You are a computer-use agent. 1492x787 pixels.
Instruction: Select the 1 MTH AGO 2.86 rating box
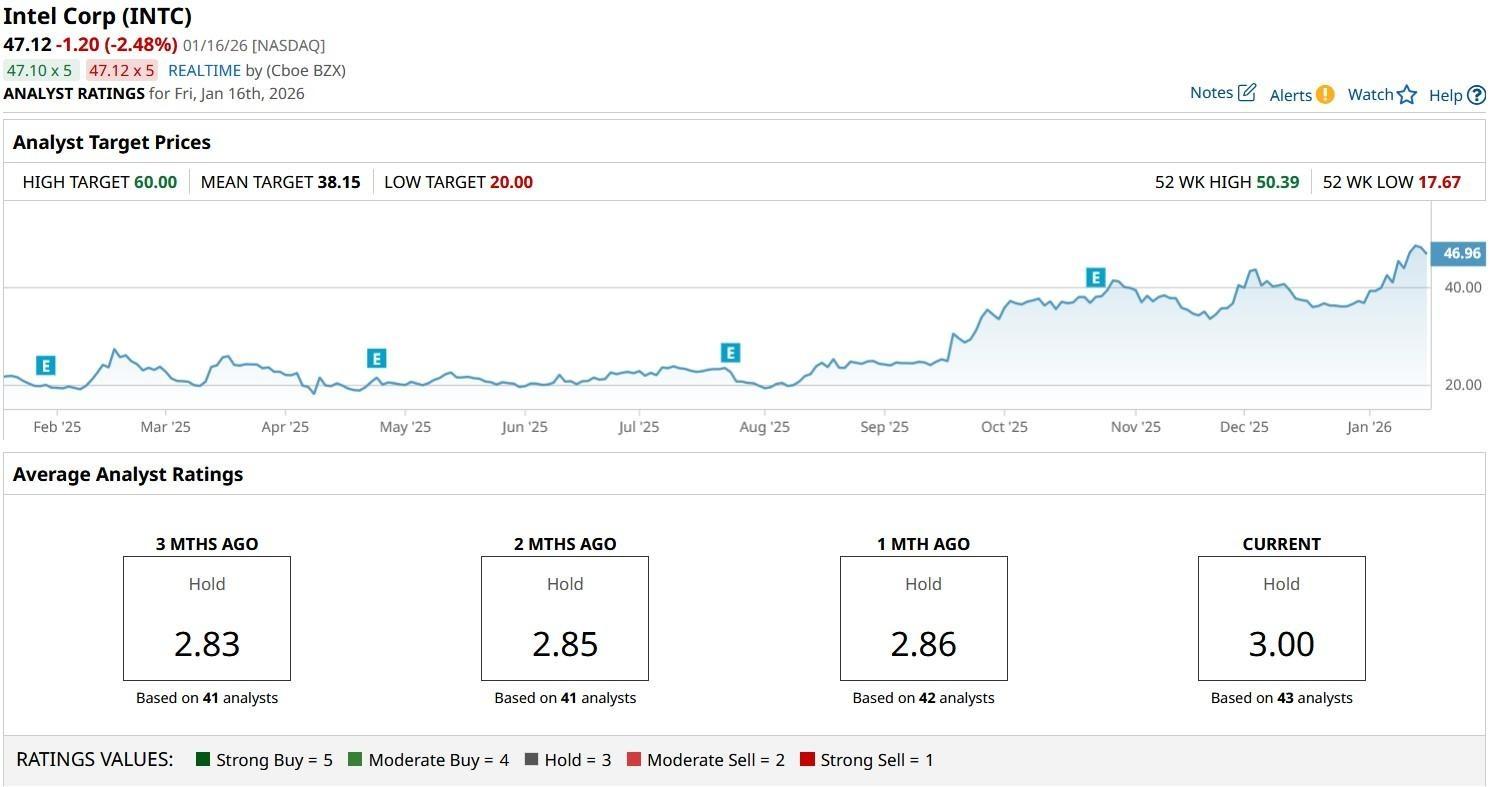click(923, 618)
